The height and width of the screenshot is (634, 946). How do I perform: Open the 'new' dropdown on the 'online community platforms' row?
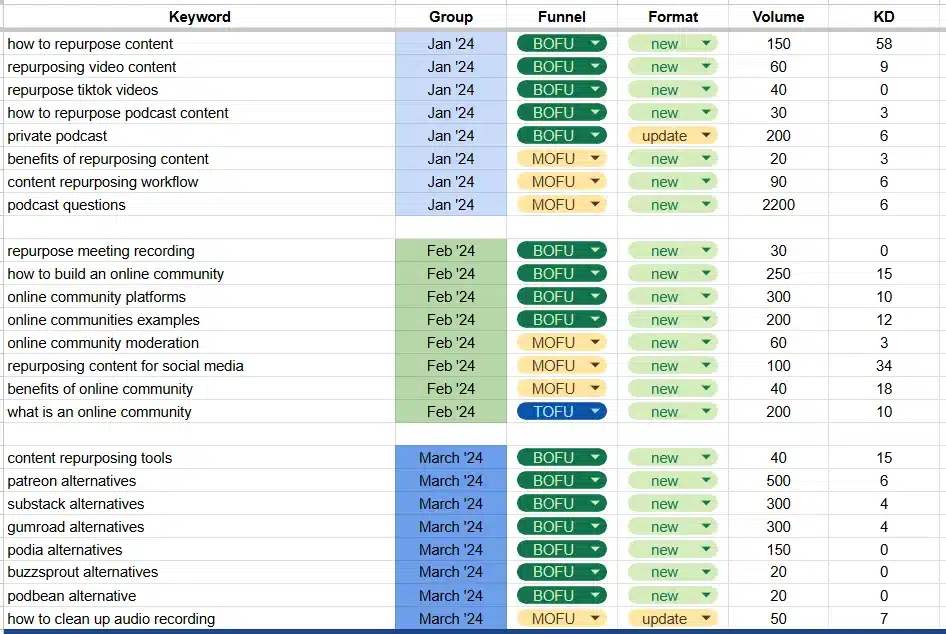[x=672, y=296]
